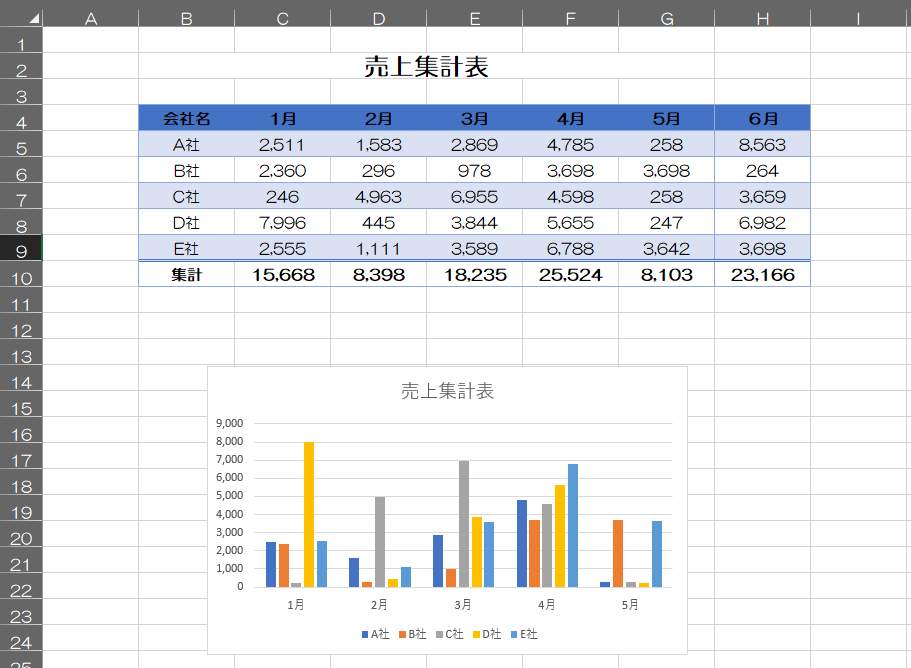Select D社 January value 7,996
This screenshot has height=668, width=911.
[282, 222]
